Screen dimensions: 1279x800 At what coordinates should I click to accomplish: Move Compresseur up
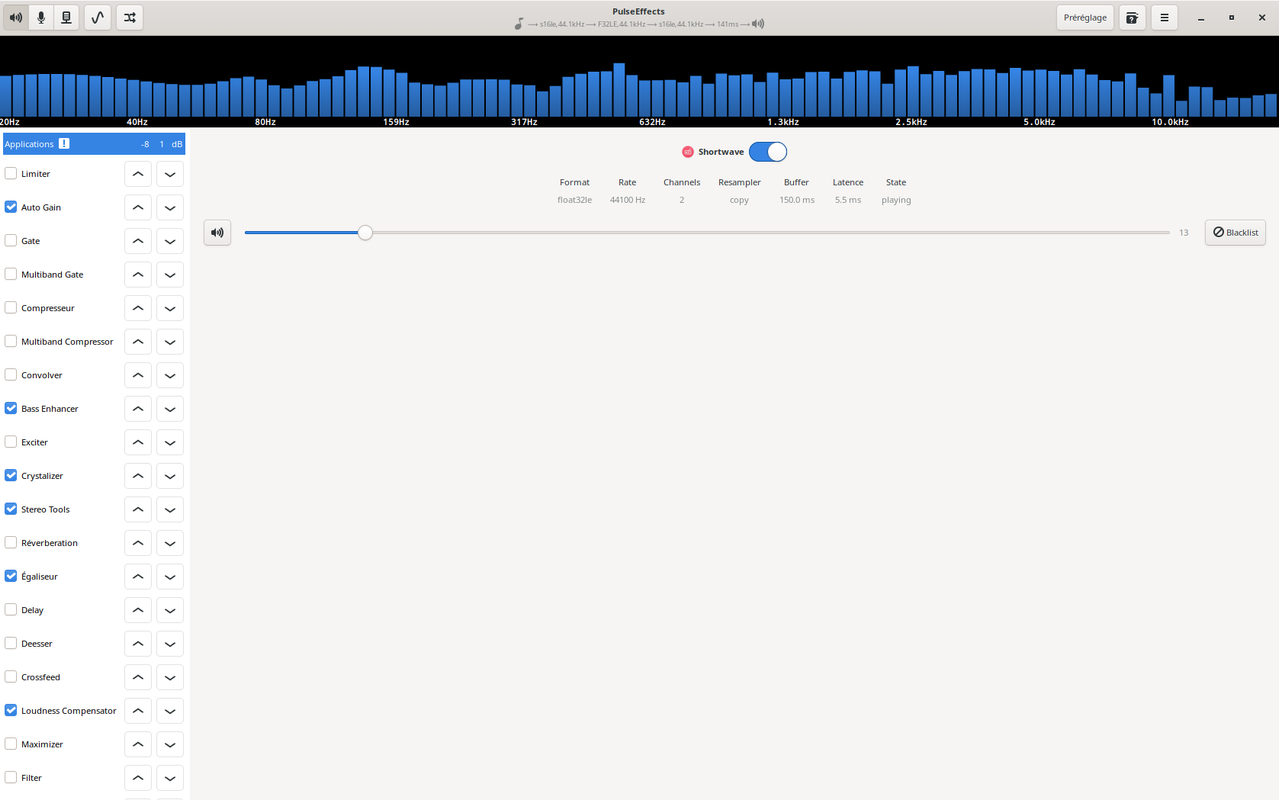(138, 308)
